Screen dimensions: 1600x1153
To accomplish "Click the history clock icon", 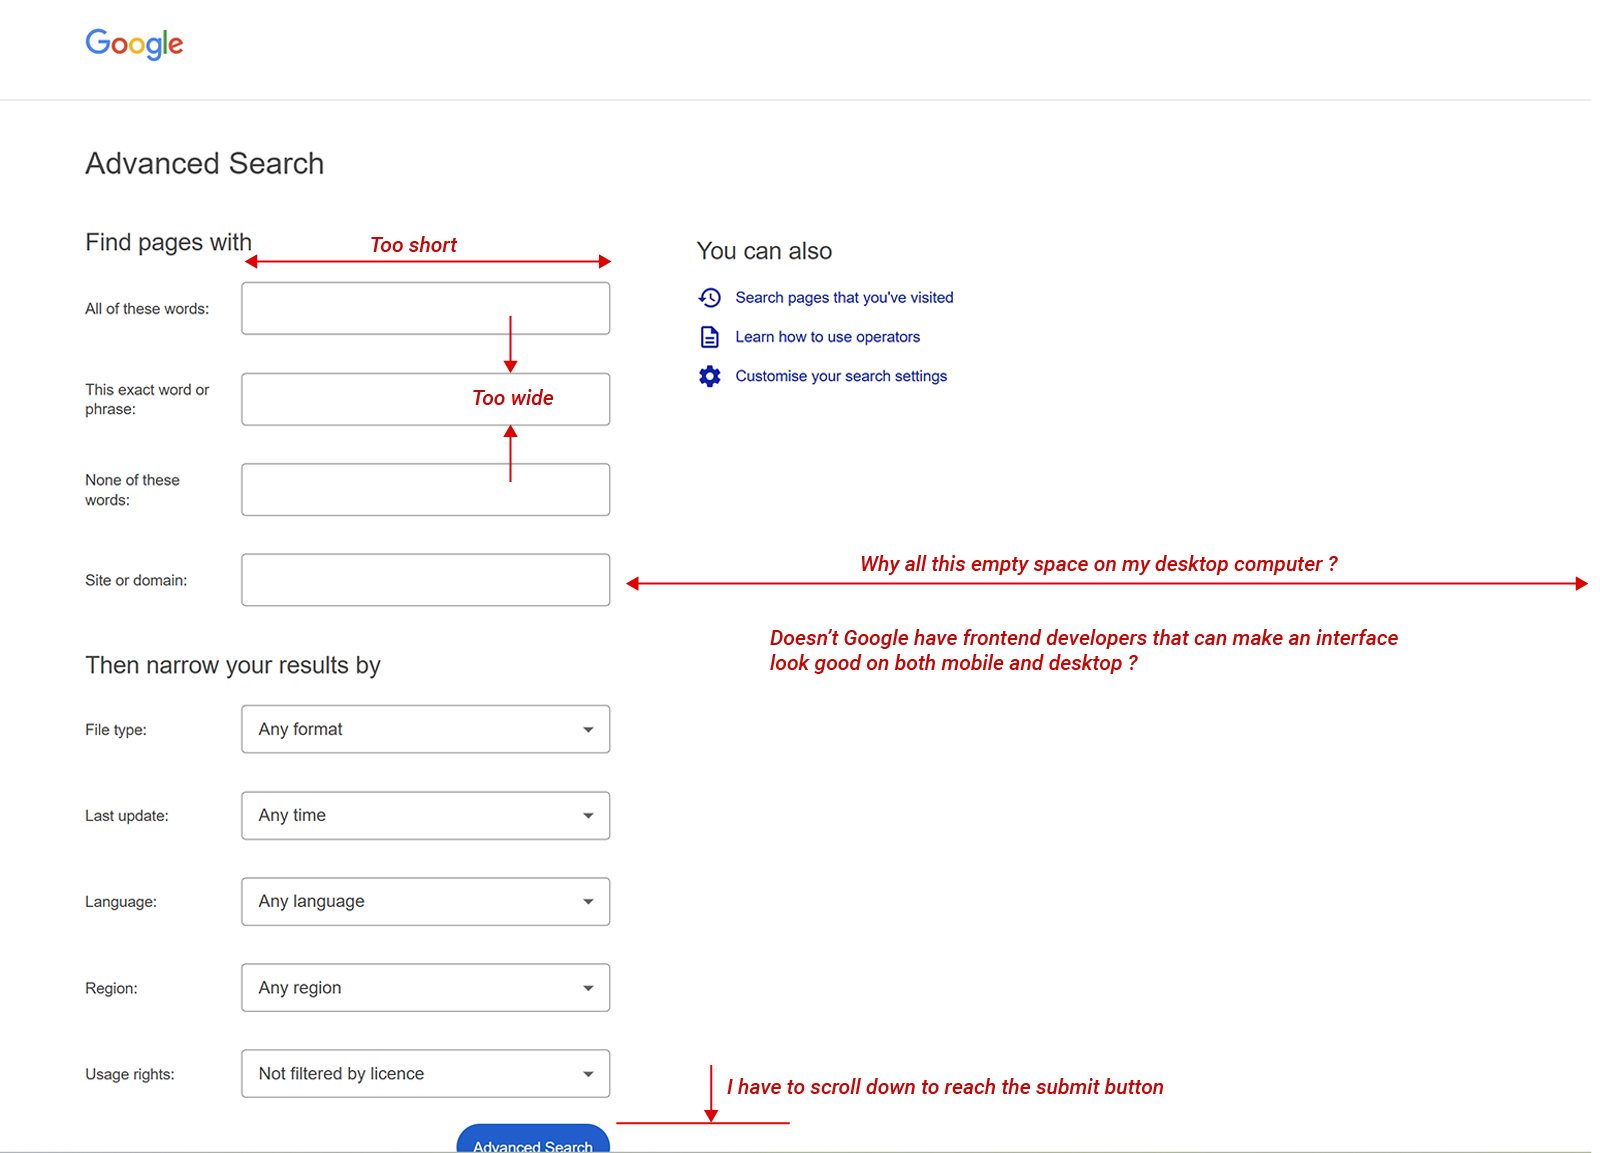I will tap(710, 297).
